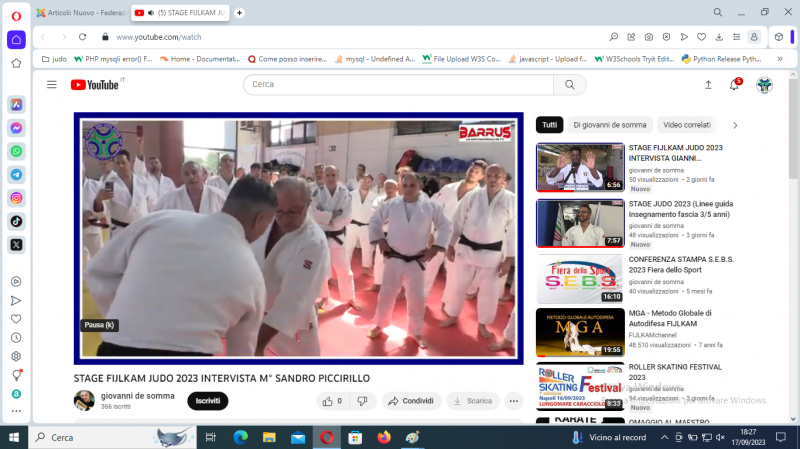Show hidden system tray icons arrow
The image size is (800, 449).
[664, 437]
